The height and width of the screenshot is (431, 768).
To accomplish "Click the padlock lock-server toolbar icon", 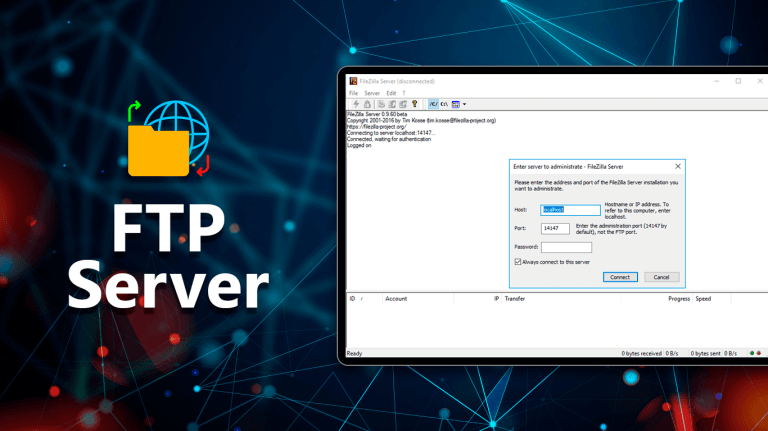I will tap(367, 104).
